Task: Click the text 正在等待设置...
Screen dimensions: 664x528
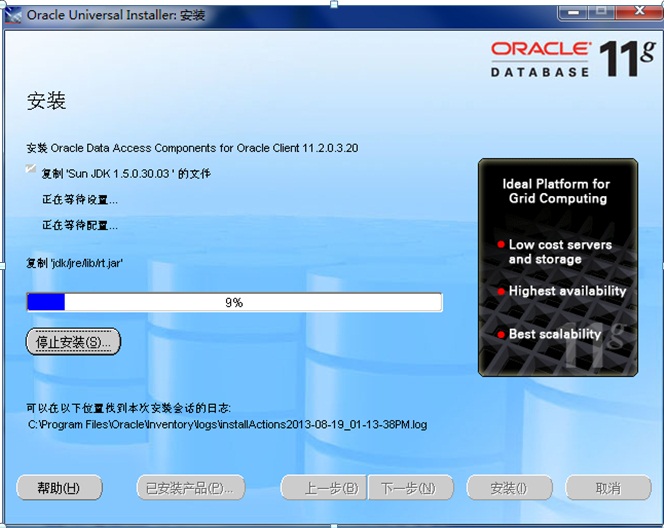Action: [x=80, y=199]
